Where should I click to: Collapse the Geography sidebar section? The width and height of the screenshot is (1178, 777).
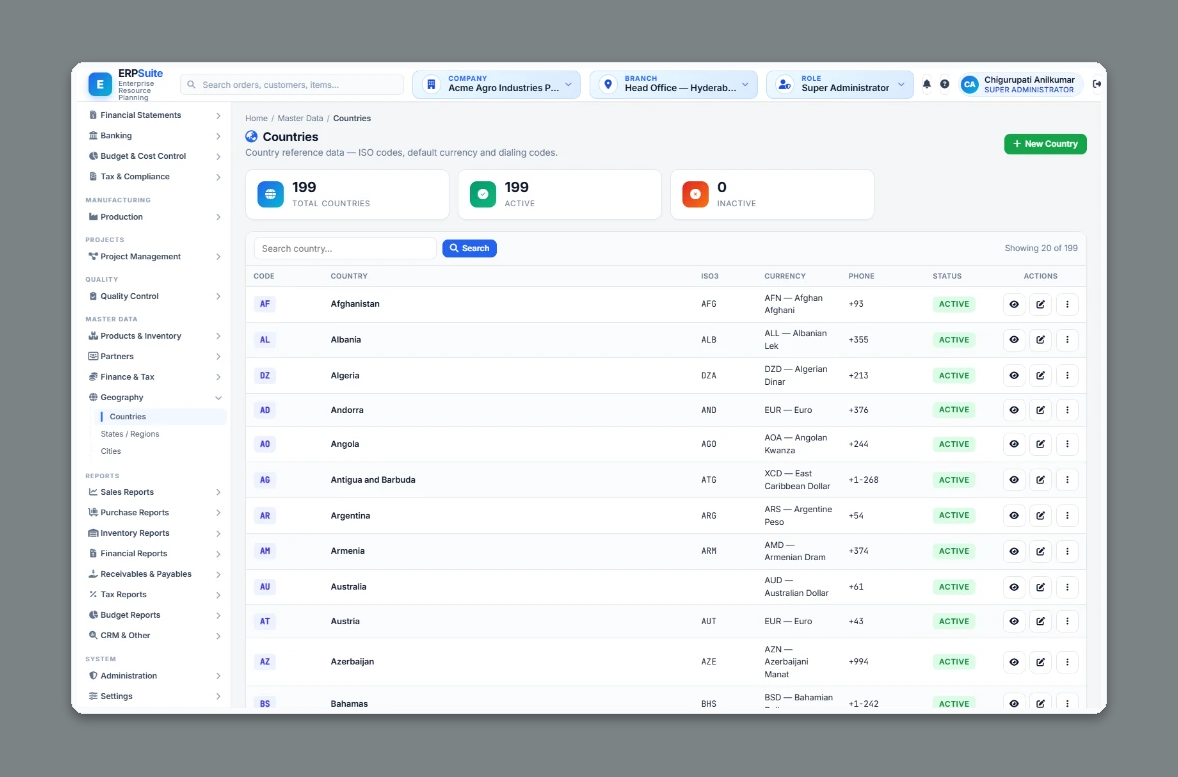pyautogui.click(x=156, y=398)
